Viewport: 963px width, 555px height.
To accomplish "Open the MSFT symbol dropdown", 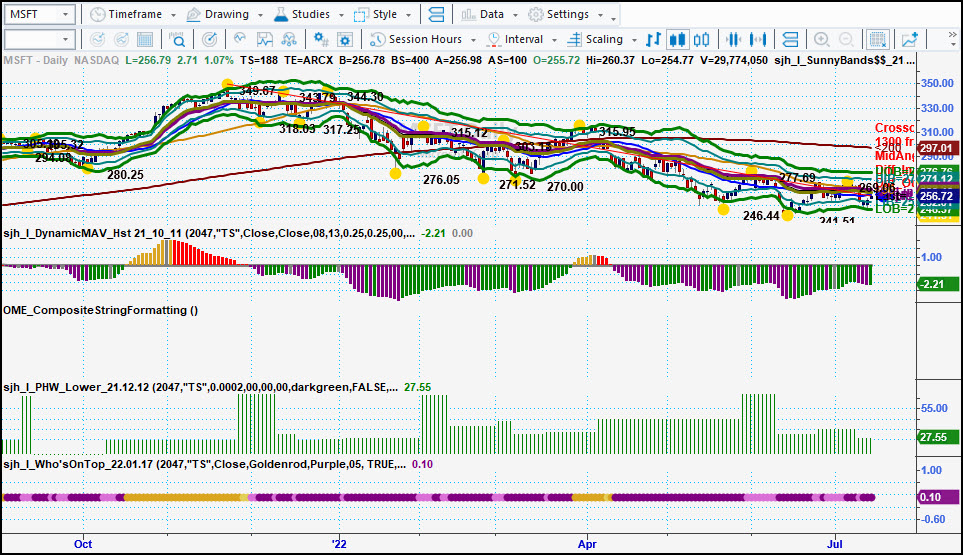I will click(x=65, y=14).
